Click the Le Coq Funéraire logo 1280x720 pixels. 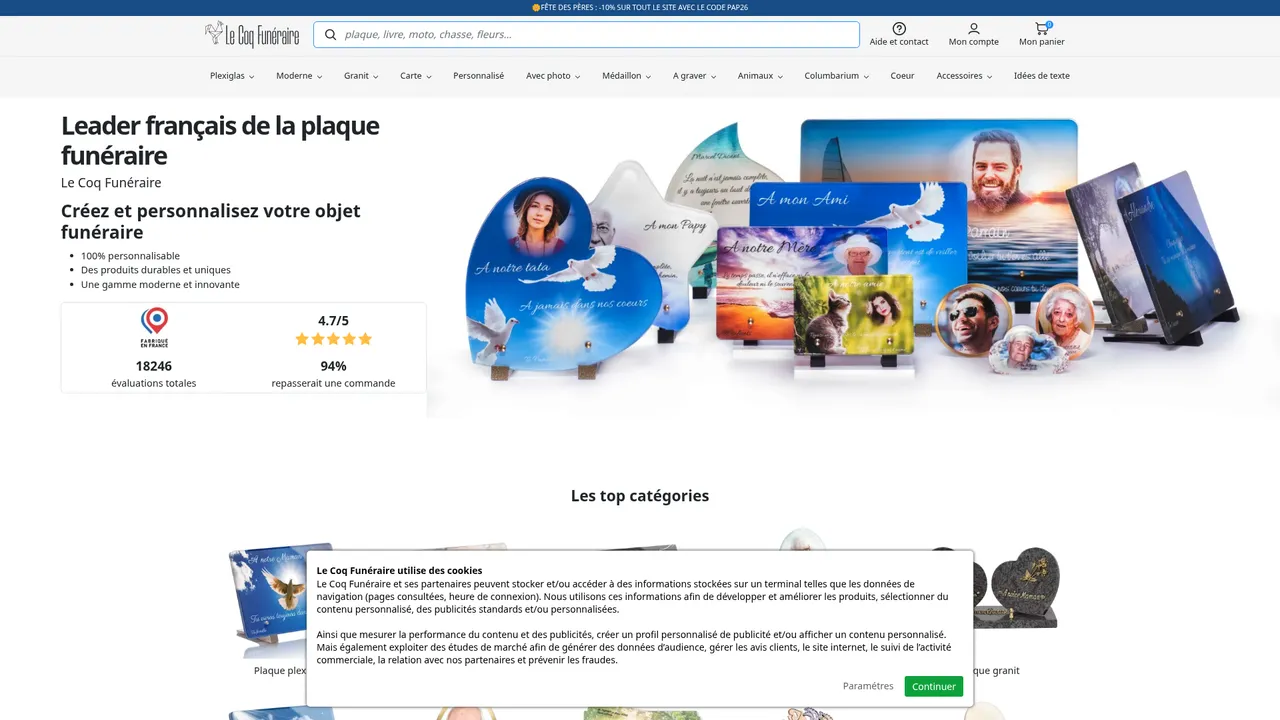(x=252, y=35)
